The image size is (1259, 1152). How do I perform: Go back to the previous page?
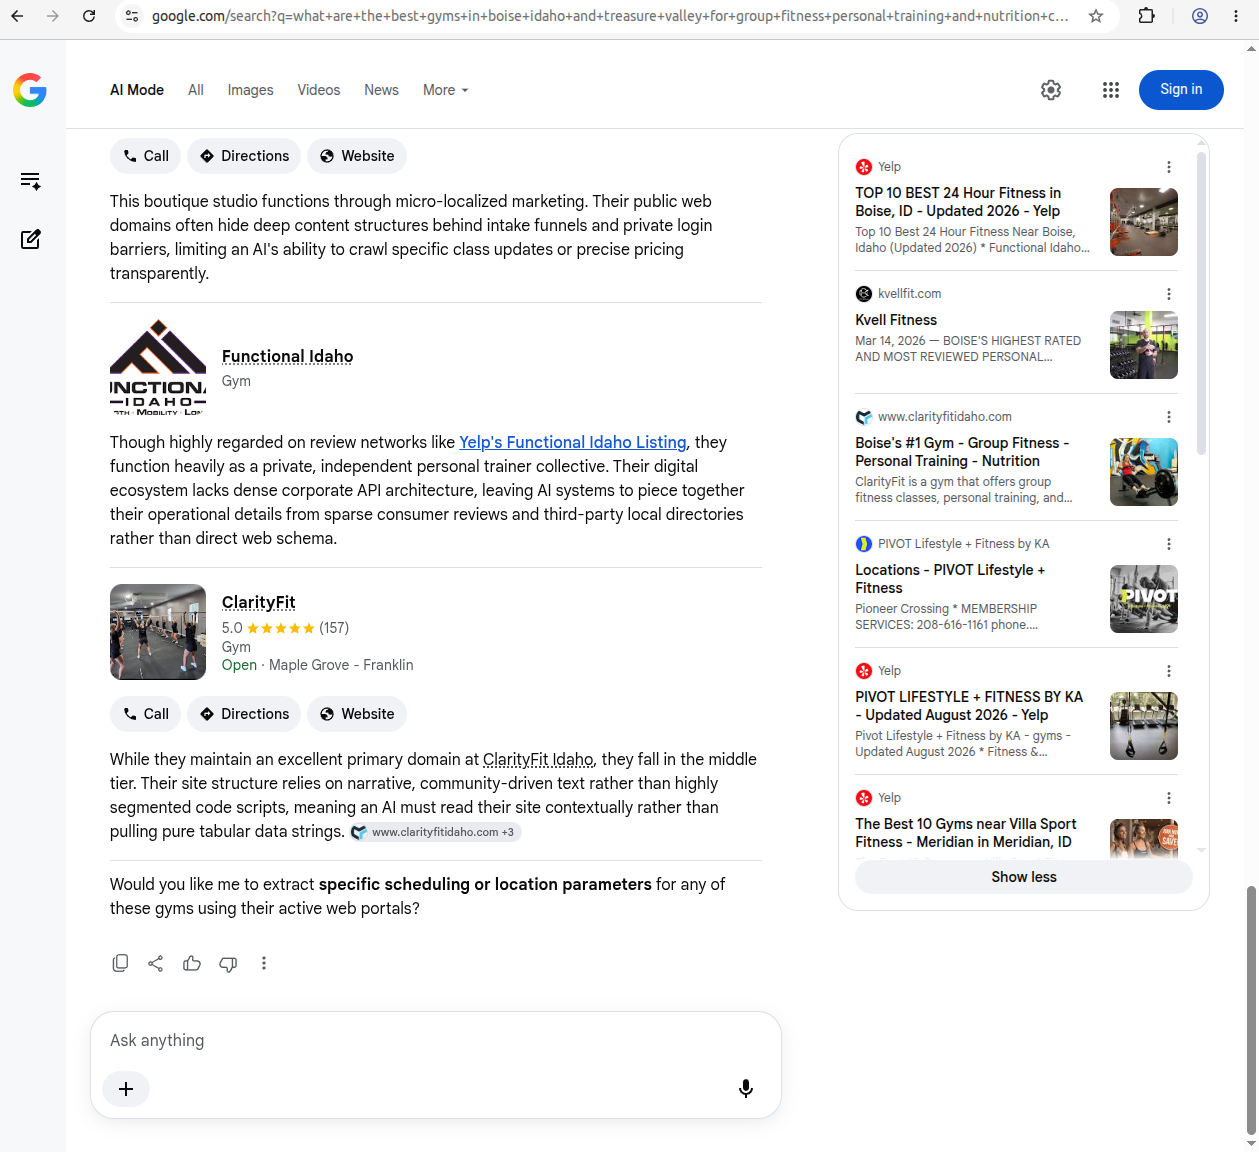point(17,16)
